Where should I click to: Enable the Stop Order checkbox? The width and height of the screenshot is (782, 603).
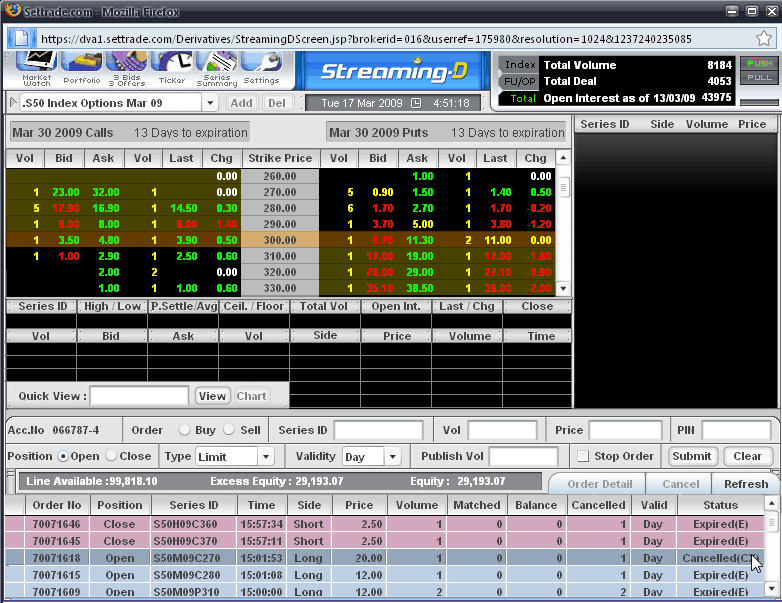[x=583, y=456]
